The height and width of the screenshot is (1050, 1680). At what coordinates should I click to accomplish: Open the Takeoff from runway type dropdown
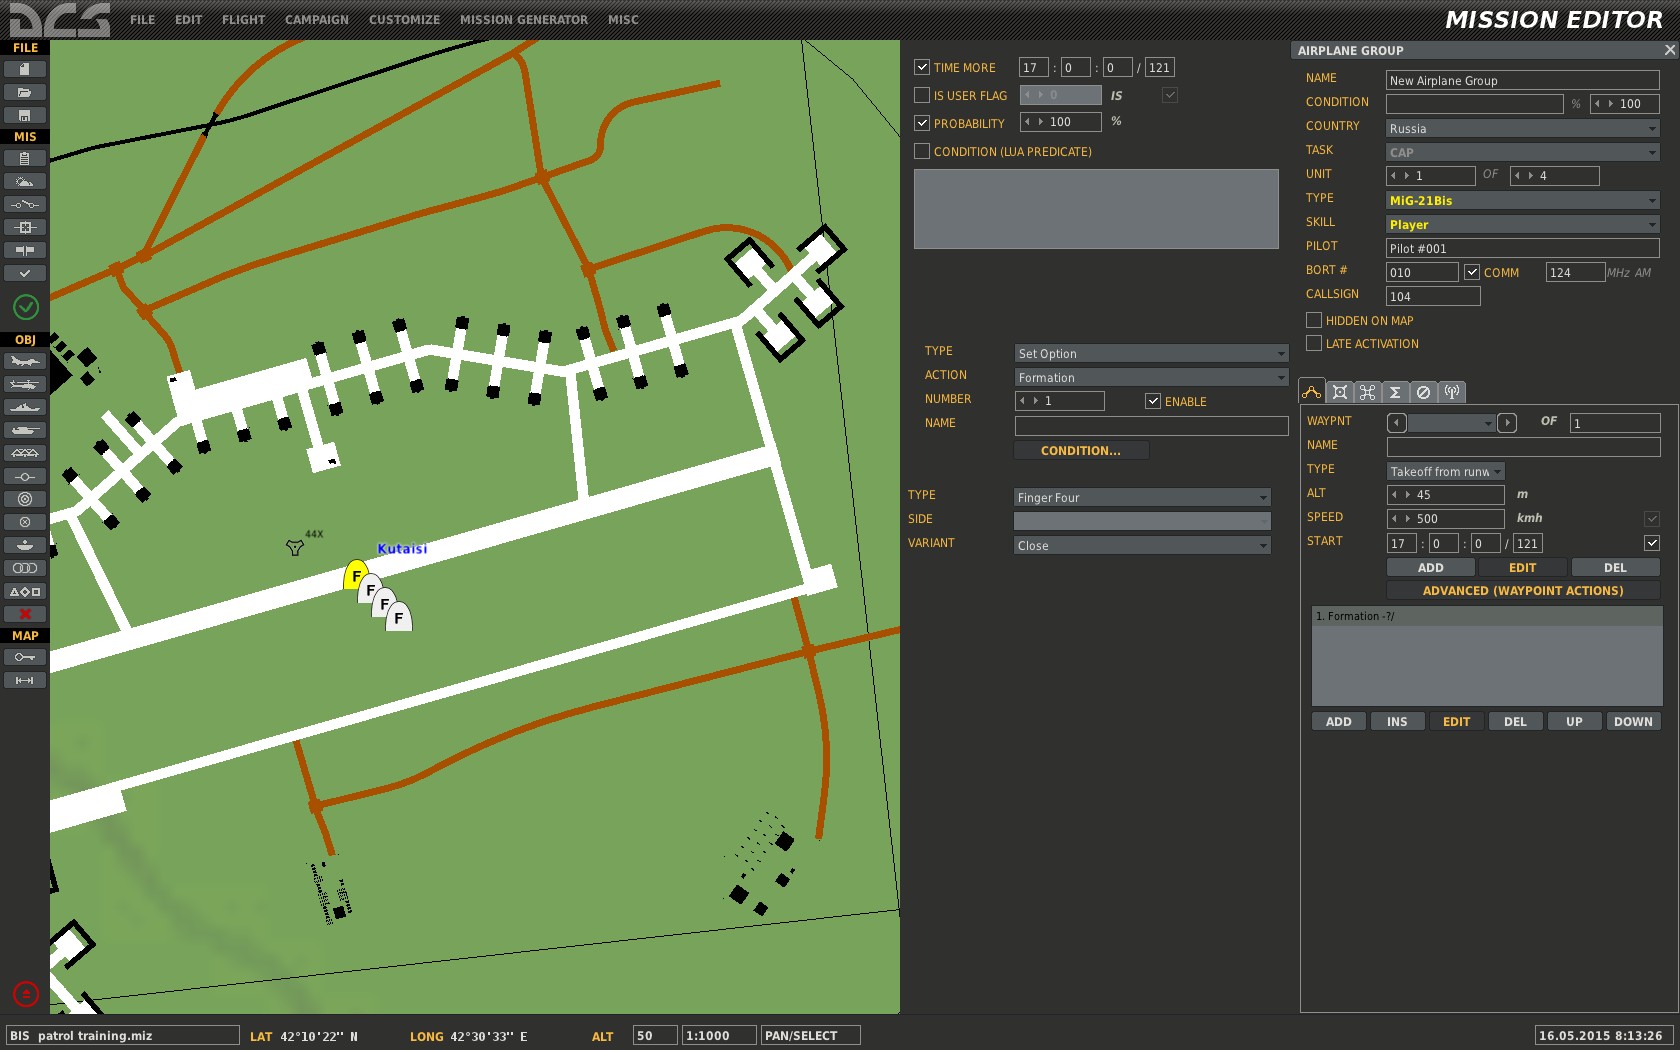1445,471
